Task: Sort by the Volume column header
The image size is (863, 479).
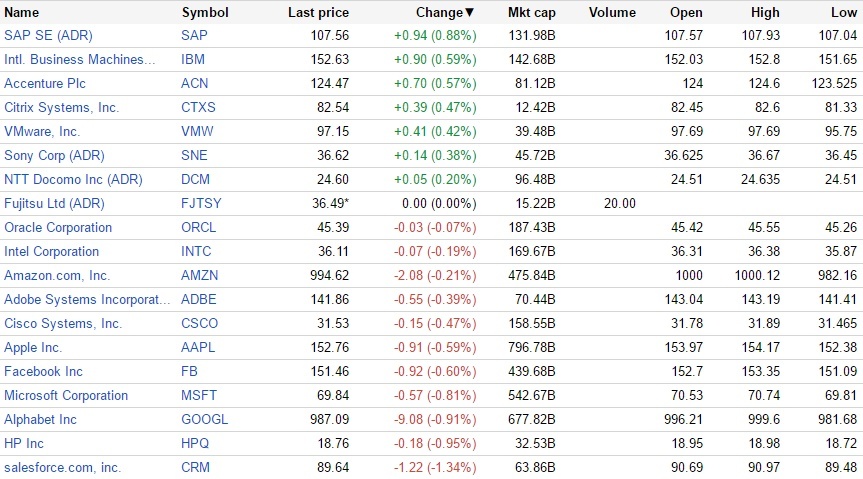Action: point(612,13)
